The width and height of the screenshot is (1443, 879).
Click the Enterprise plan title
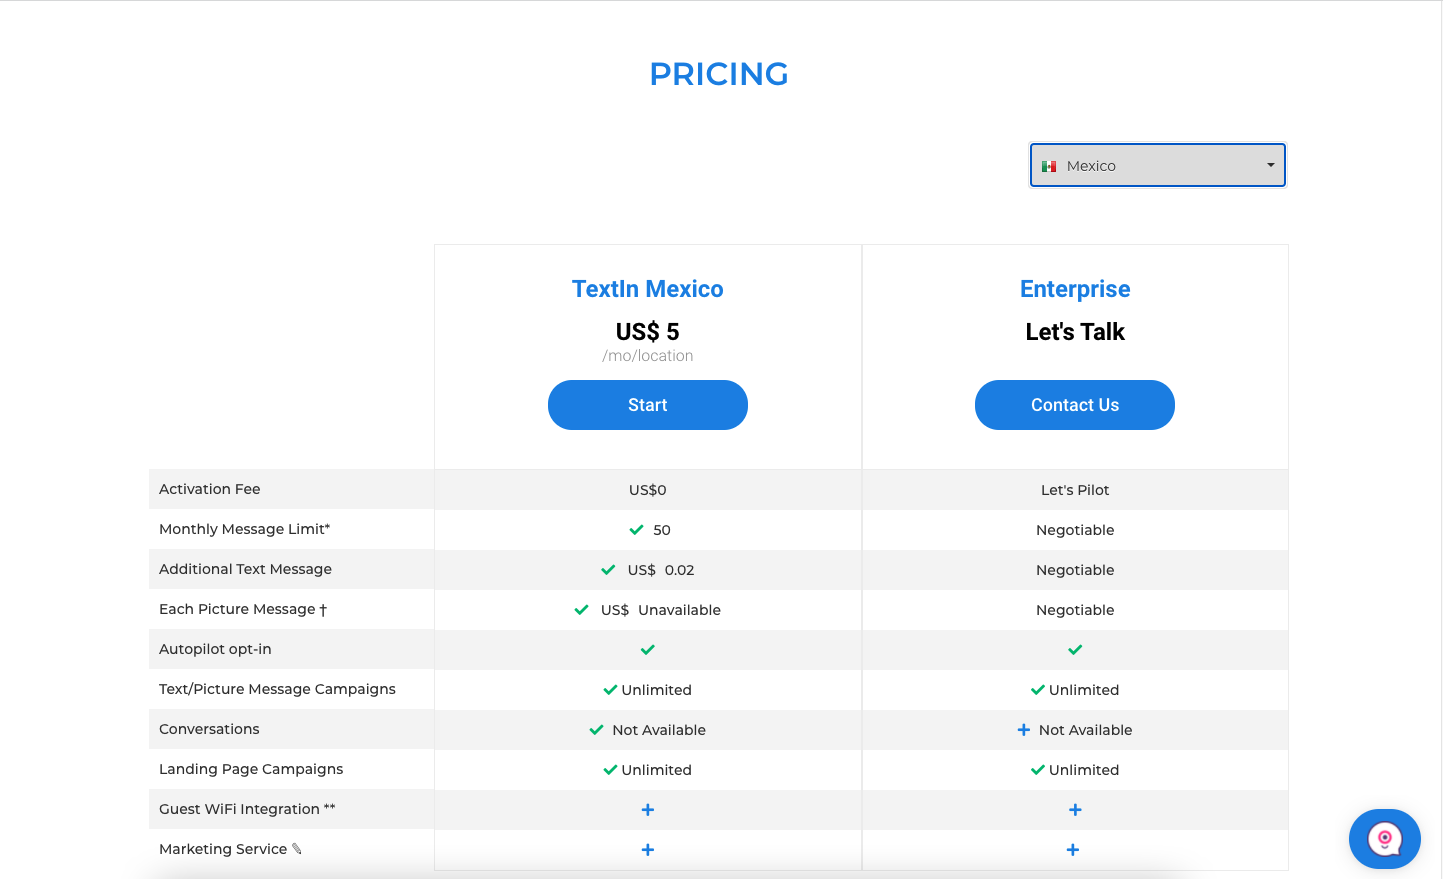(1075, 289)
